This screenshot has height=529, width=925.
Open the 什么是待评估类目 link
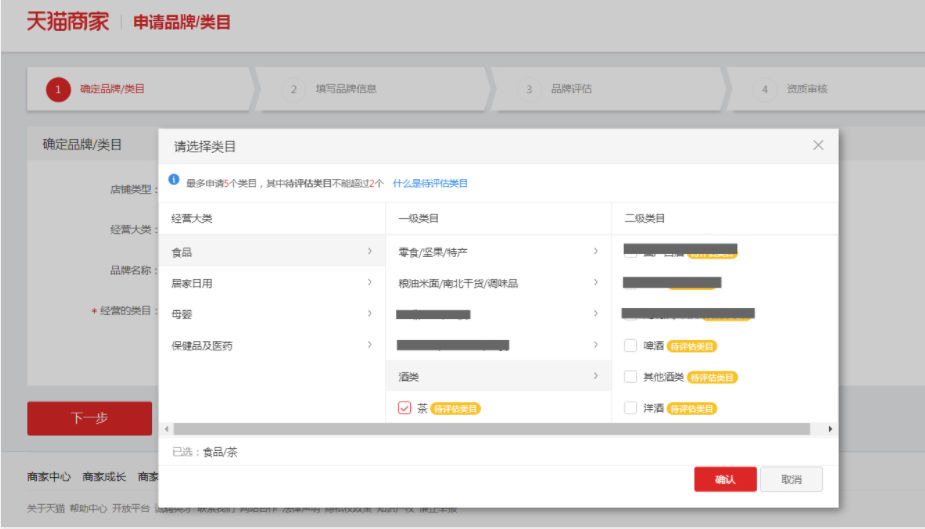click(430, 183)
